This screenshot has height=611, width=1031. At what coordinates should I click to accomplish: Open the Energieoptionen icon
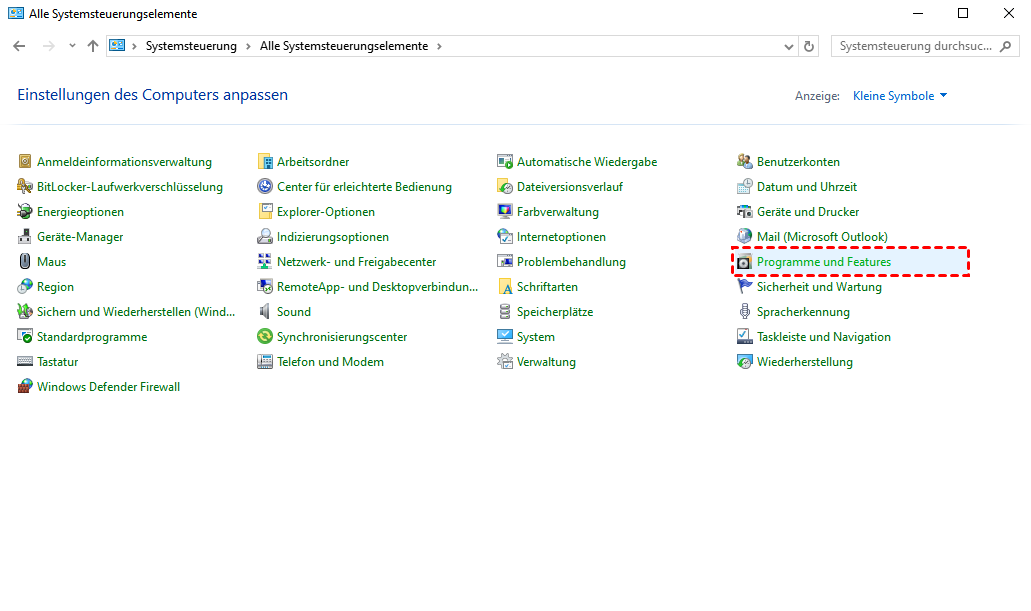point(25,212)
